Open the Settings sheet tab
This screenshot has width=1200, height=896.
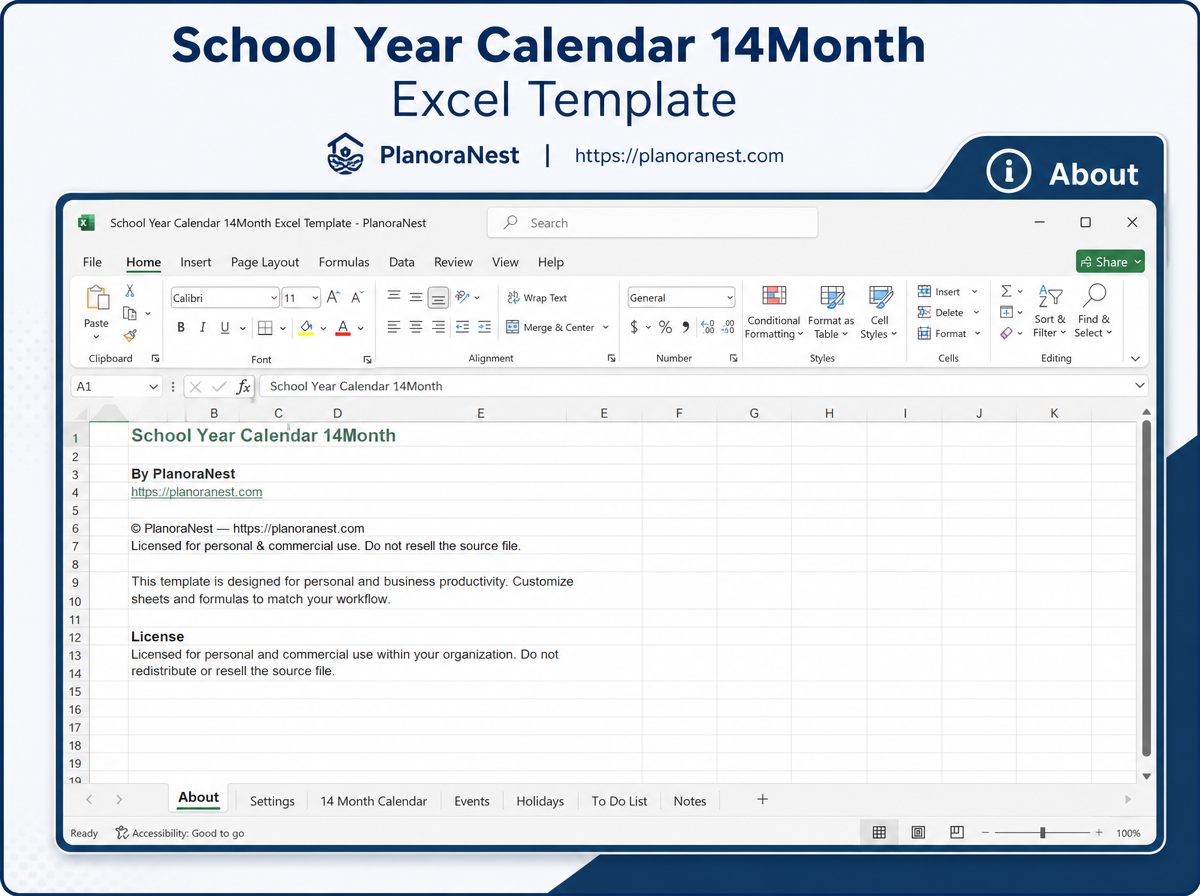click(x=272, y=801)
